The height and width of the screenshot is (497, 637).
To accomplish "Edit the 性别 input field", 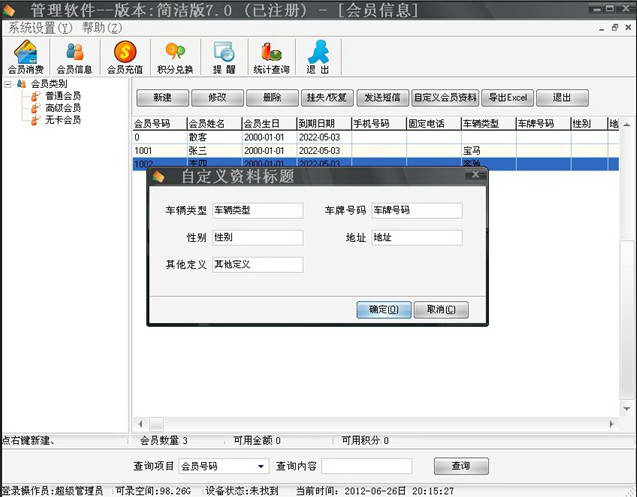I will tap(258, 238).
